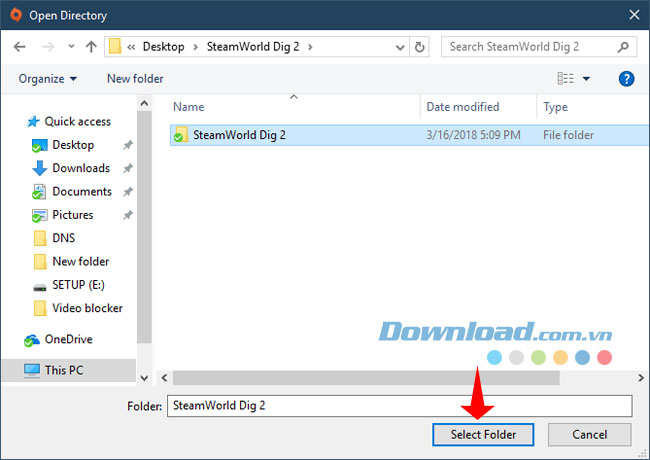The image size is (650, 460).
Task: Click the OneDrive cloud icon
Action: (32, 341)
